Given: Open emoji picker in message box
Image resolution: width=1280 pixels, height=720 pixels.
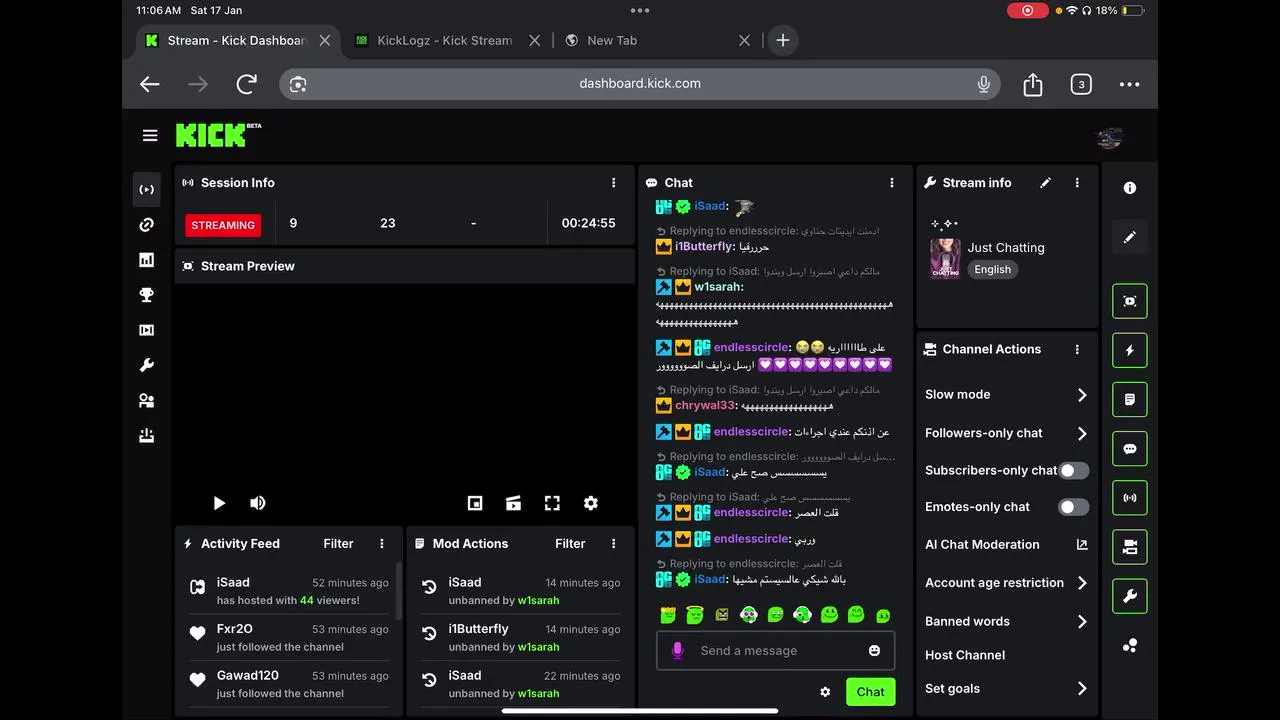Looking at the screenshot, I should pyautogui.click(x=875, y=651).
